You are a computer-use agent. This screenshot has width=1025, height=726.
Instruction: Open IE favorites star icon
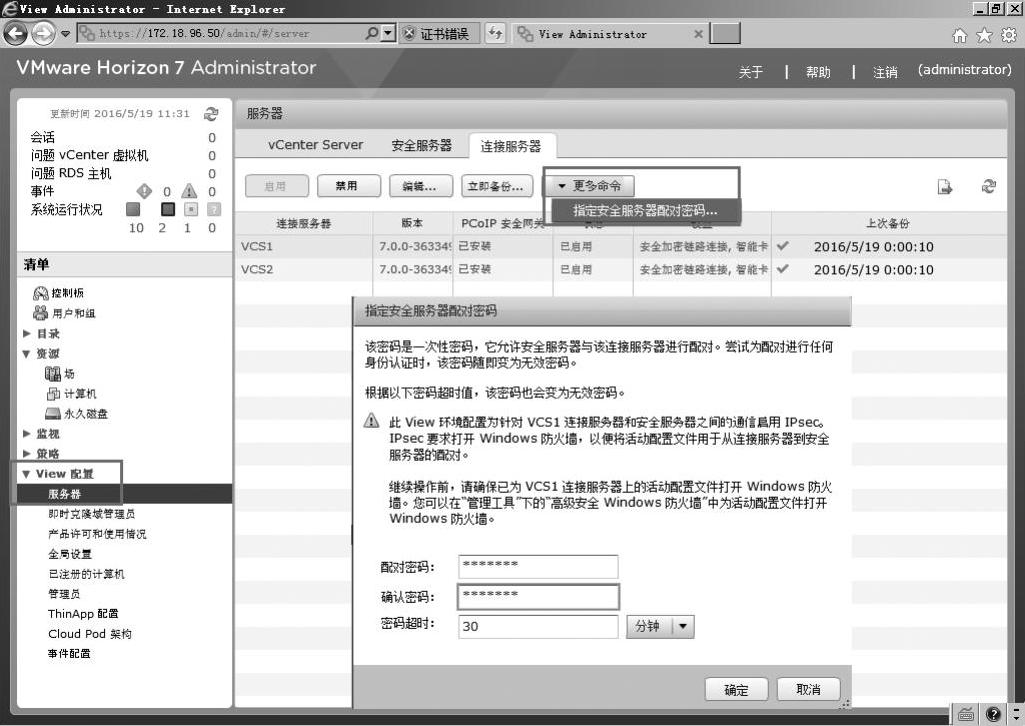pyautogui.click(x=984, y=35)
